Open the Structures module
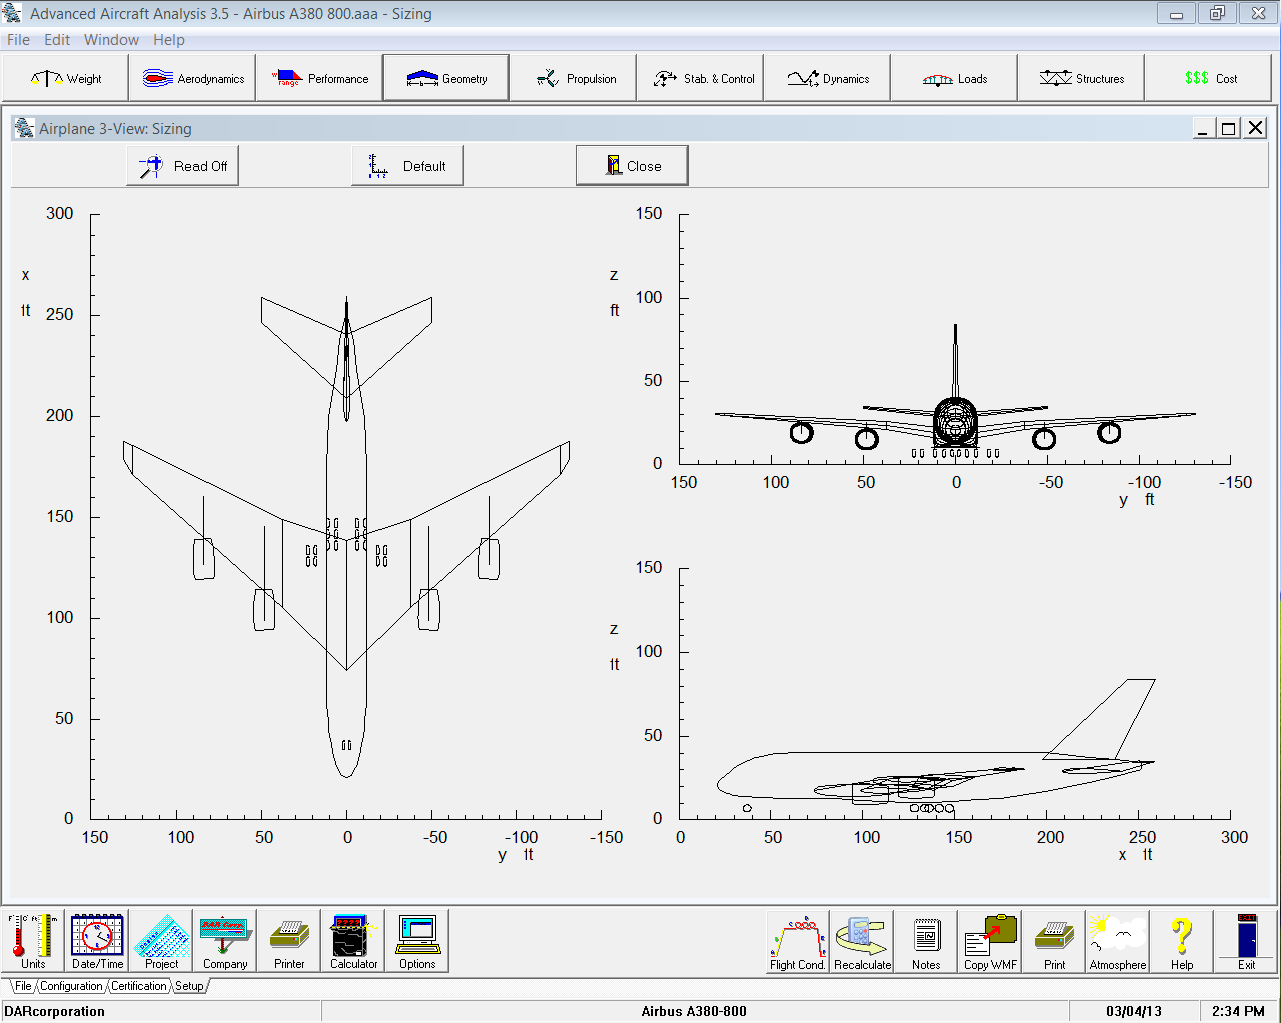 point(1081,78)
